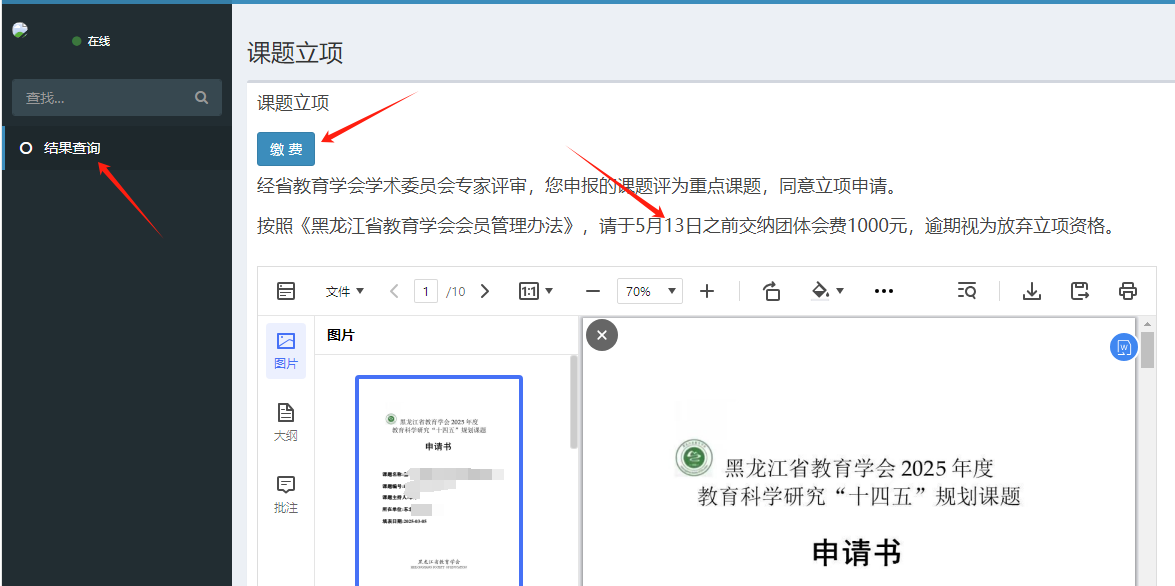Open the paint bucket background color tool
Screen dimensions: 1175x586
pos(828,291)
